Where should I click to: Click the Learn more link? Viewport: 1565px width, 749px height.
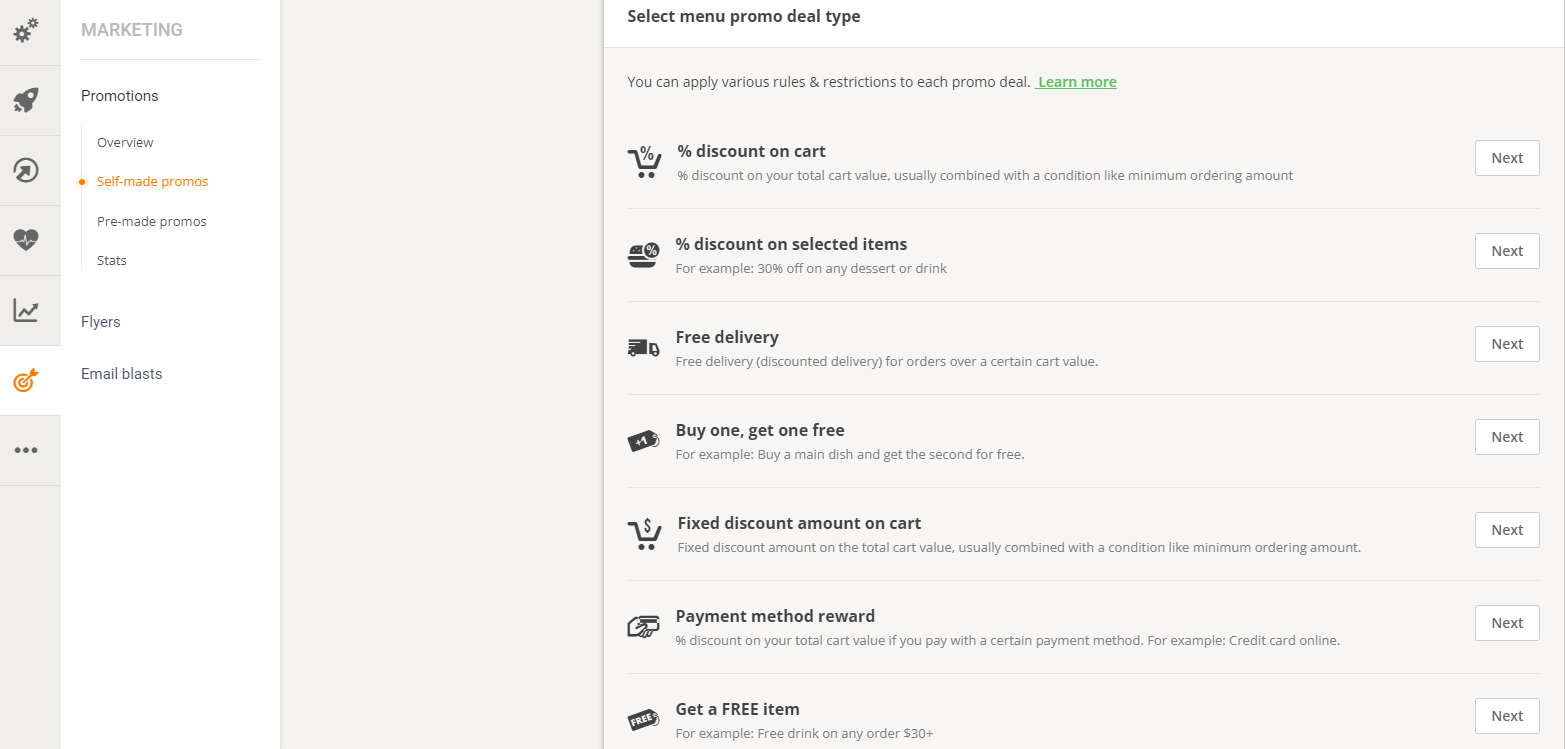1077,82
